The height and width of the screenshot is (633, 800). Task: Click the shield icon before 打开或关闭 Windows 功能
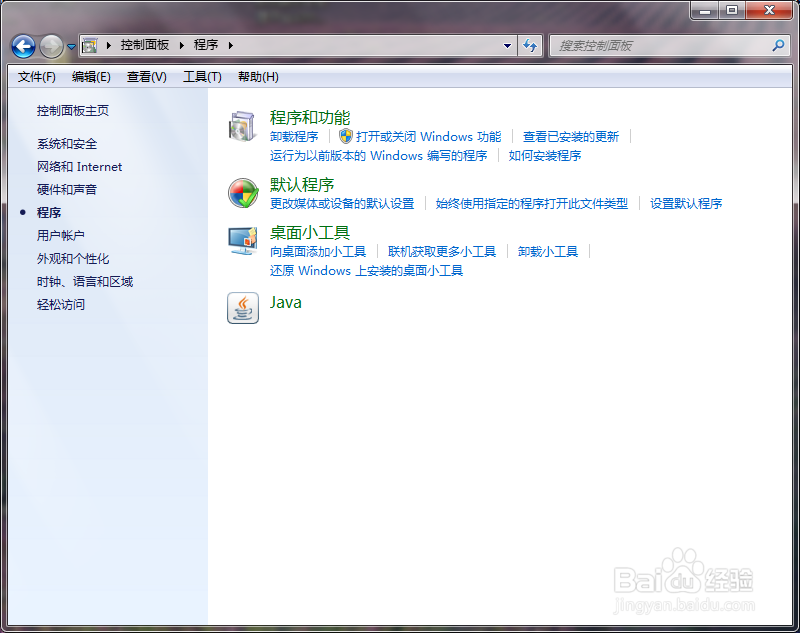[346, 136]
